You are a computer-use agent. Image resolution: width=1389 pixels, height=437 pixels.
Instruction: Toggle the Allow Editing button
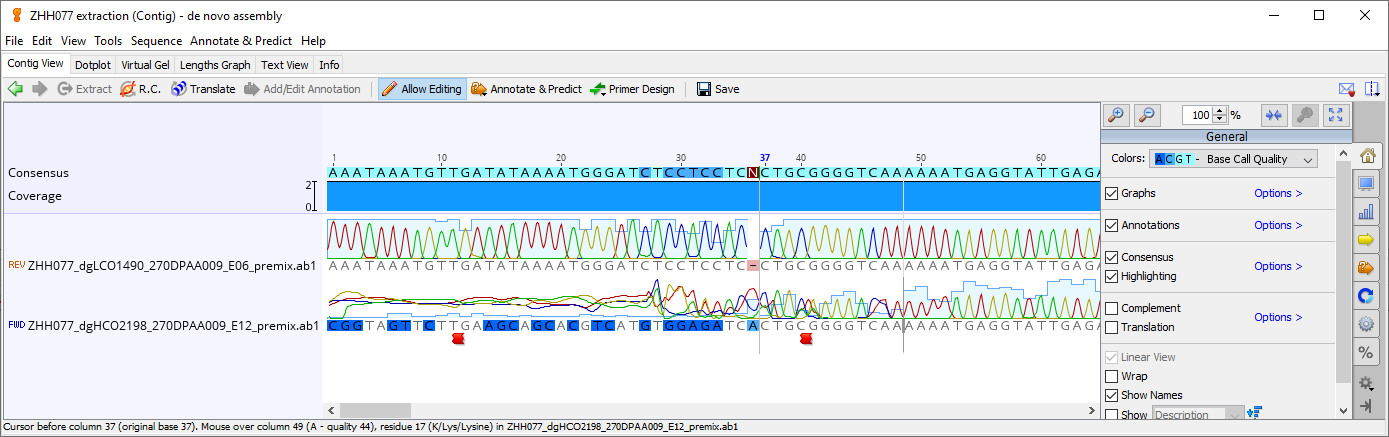point(422,89)
